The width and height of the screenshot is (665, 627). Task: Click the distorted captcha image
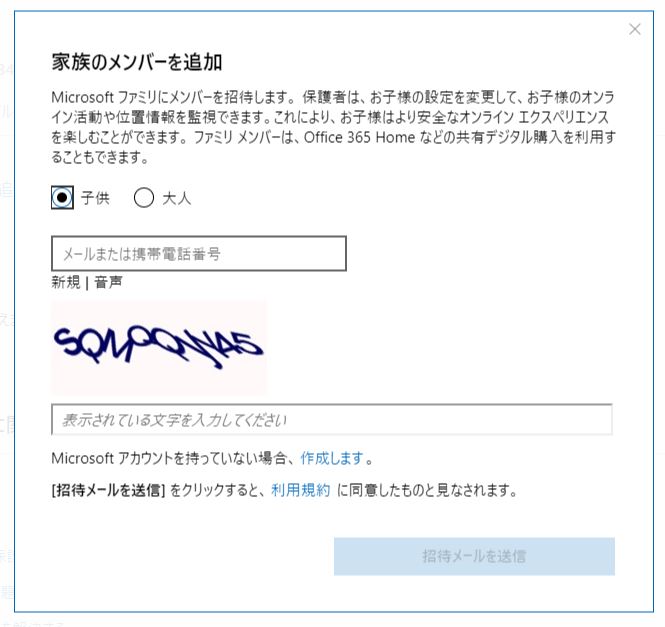(159, 346)
